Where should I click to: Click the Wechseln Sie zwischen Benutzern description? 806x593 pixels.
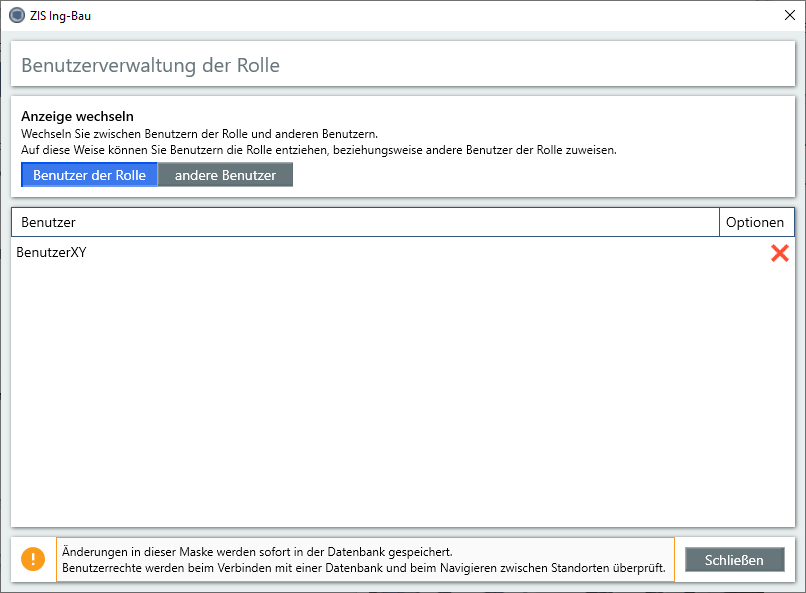pyautogui.click(x=199, y=133)
